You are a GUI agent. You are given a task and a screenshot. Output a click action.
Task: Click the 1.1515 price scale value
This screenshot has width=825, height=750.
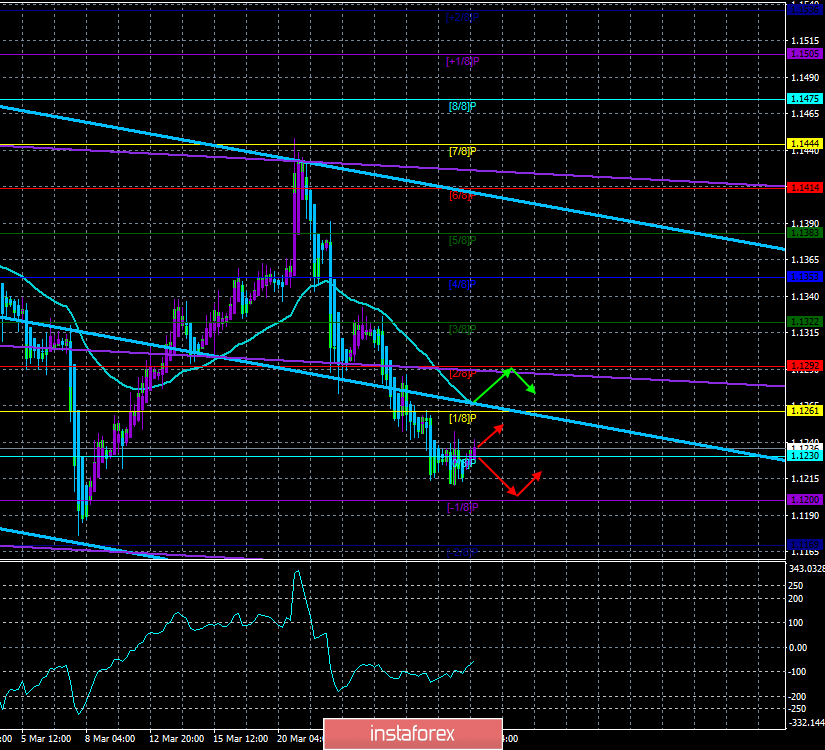tap(805, 41)
